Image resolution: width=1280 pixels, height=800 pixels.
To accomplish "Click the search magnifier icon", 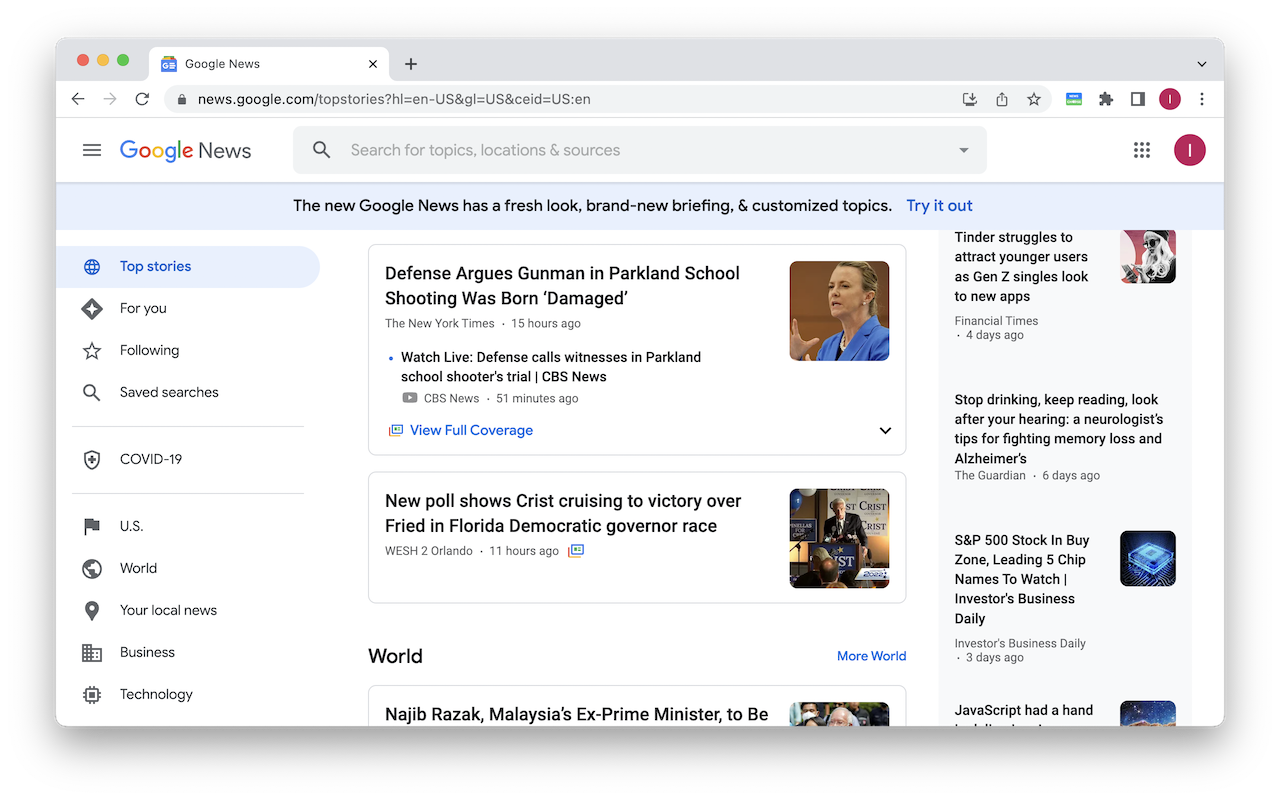I will point(321,150).
